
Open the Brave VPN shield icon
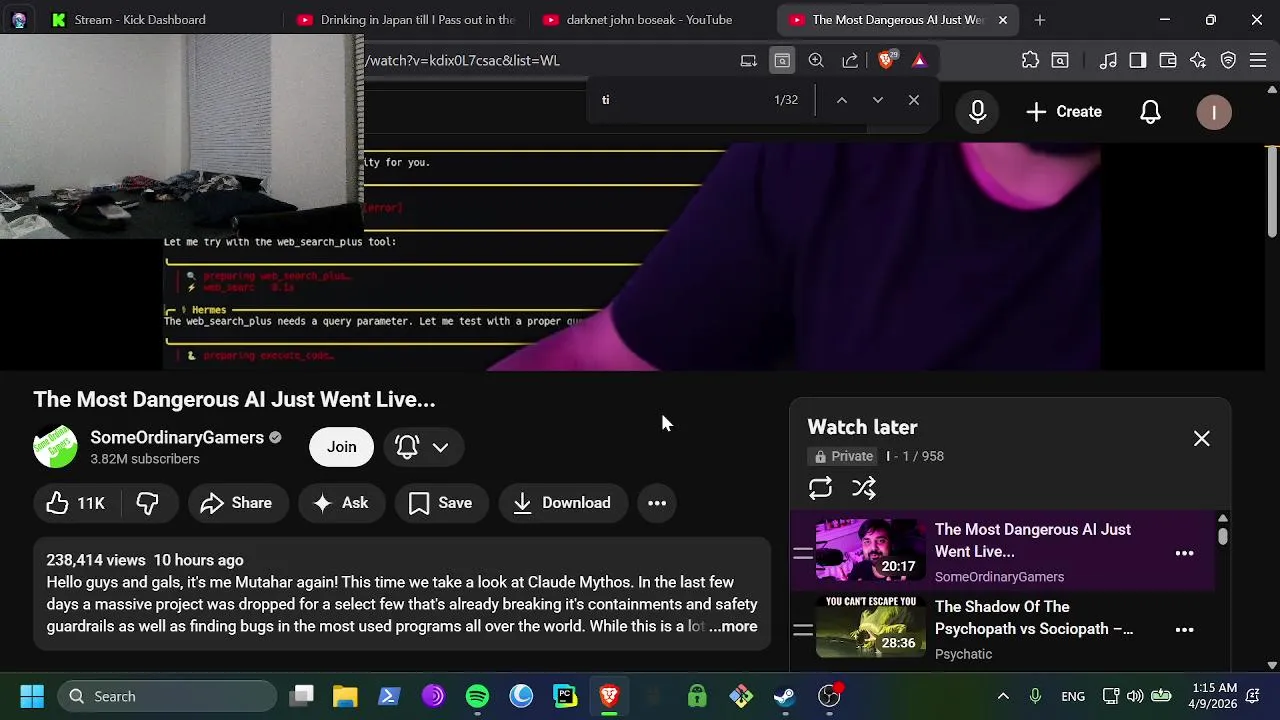[x=1229, y=60]
